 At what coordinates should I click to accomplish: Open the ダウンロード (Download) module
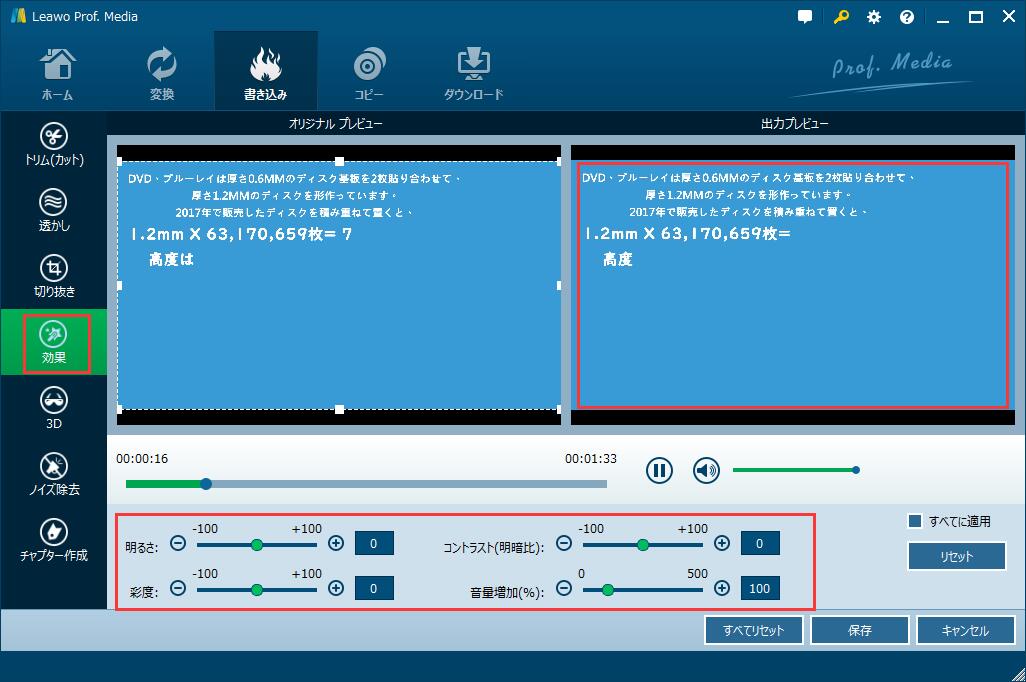tap(472, 70)
